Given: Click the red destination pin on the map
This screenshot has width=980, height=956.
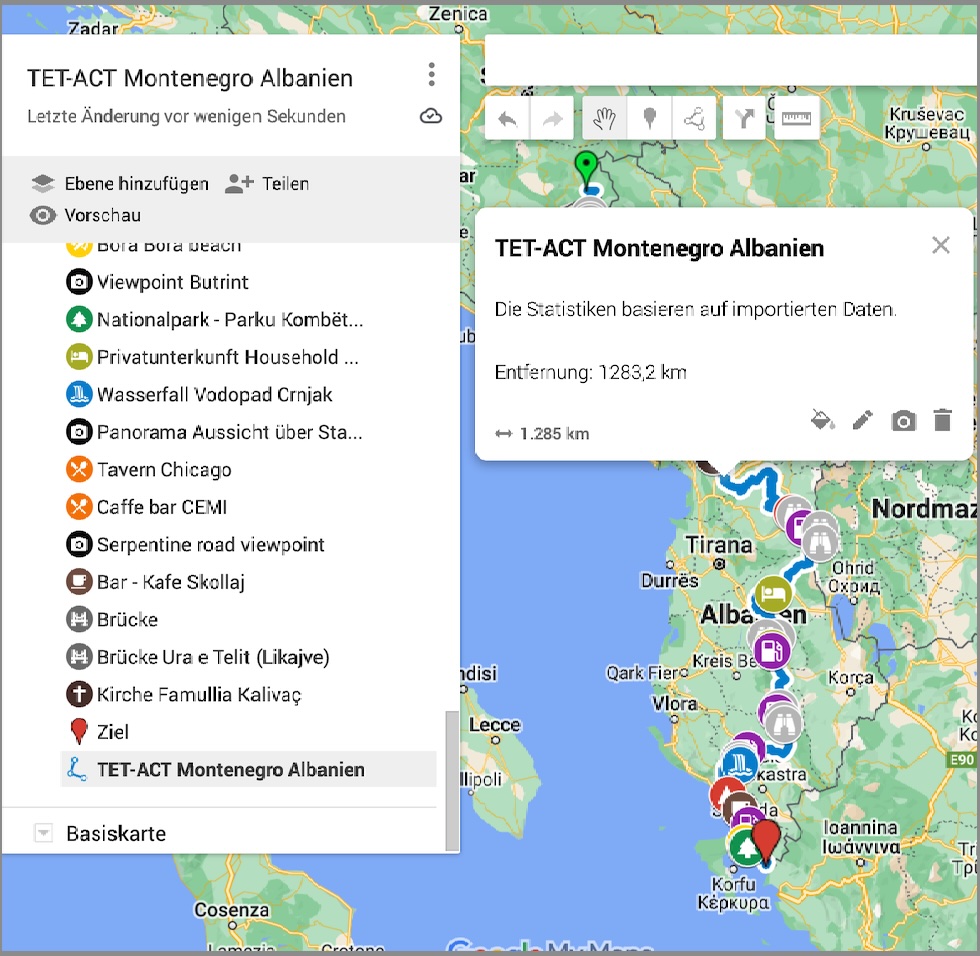Looking at the screenshot, I should coord(766,841).
